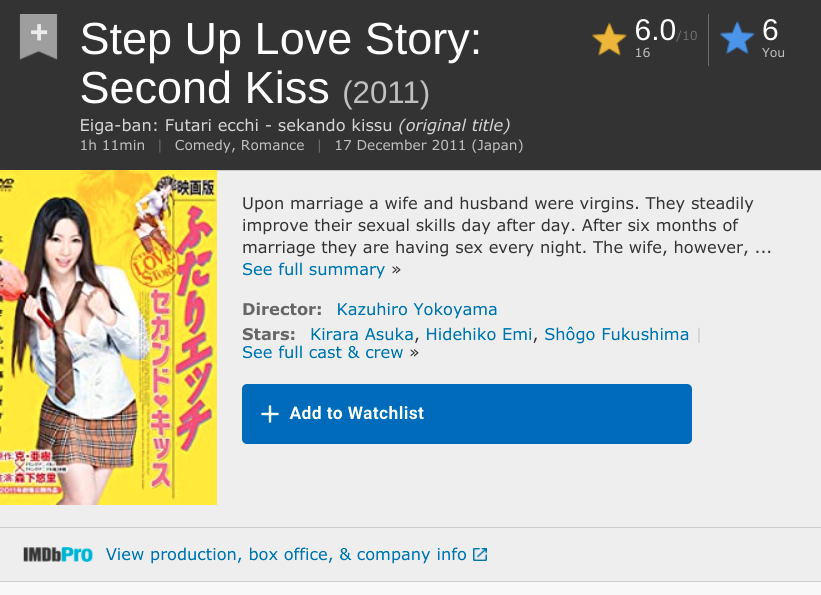Open See full cast & crew
Image resolution: width=821 pixels, height=595 pixels.
coord(322,352)
